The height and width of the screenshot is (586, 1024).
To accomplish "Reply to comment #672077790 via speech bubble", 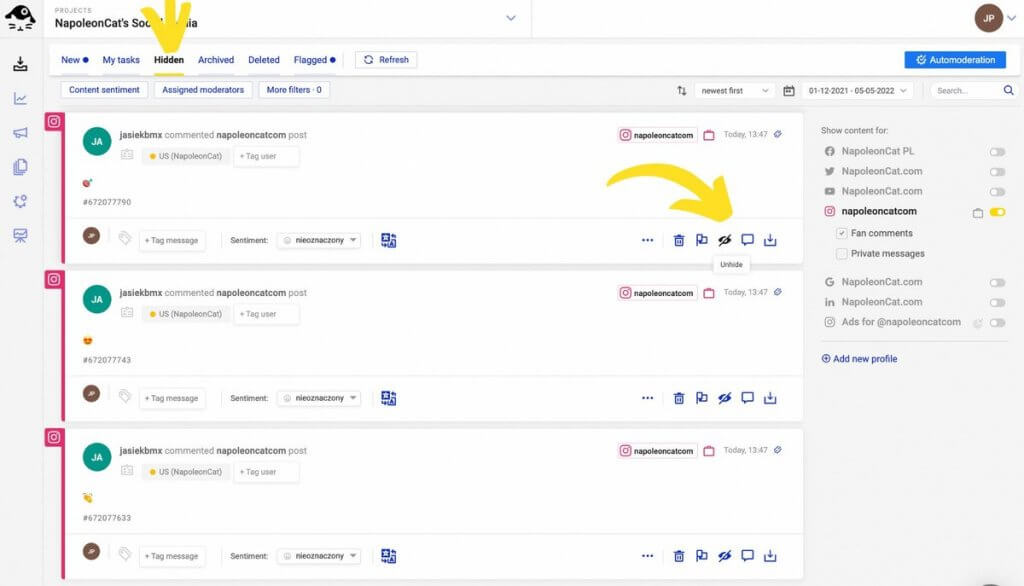I will pos(747,240).
